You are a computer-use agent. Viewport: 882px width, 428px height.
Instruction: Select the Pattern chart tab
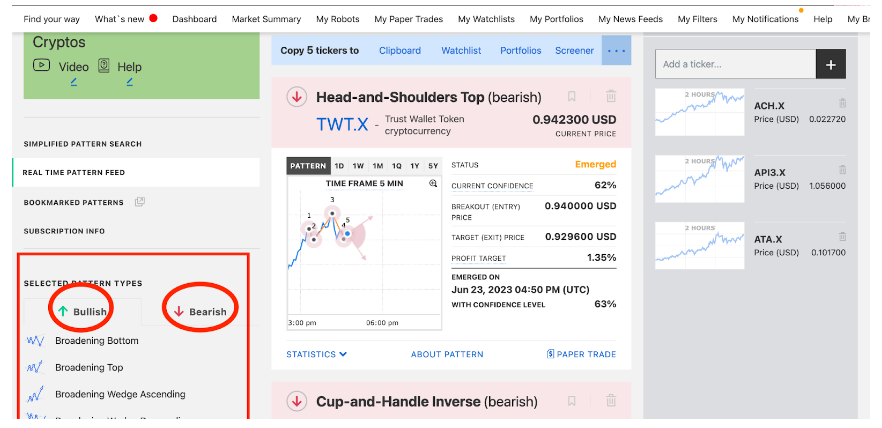308,166
